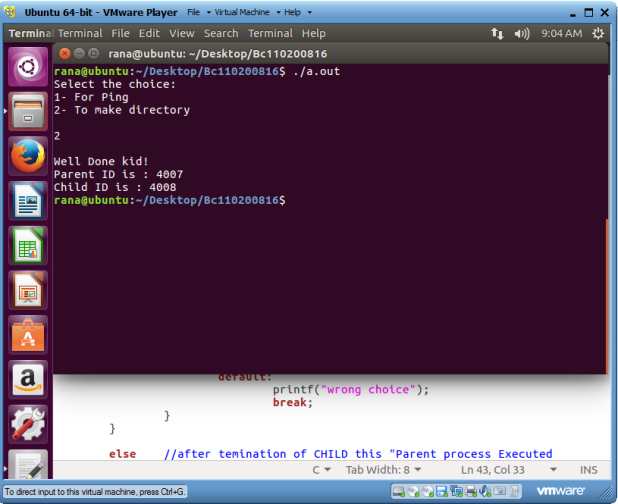The height and width of the screenshot is (504, 618).
Task: Click the line "2- To make directory"
Action: pos(122,110)
